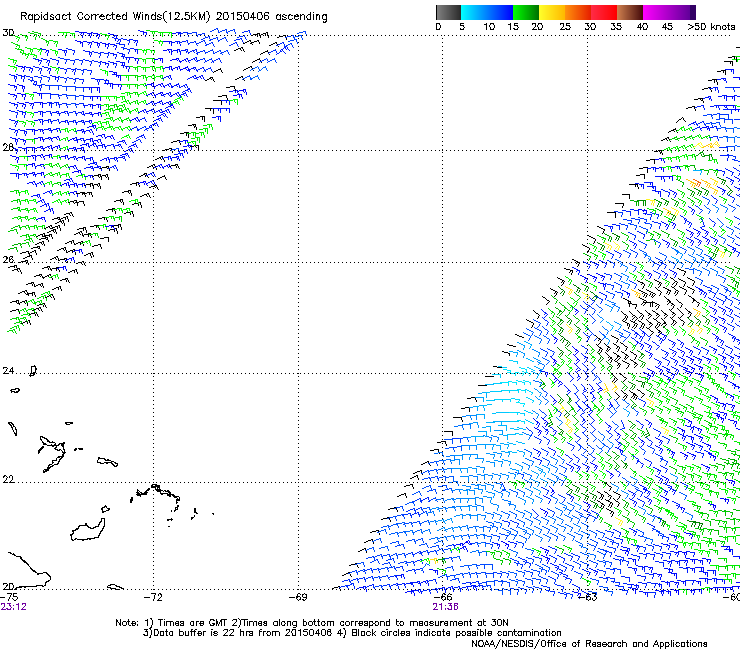Pick the magenta 40-45 knots legend swatch

[x=656, y=12]
